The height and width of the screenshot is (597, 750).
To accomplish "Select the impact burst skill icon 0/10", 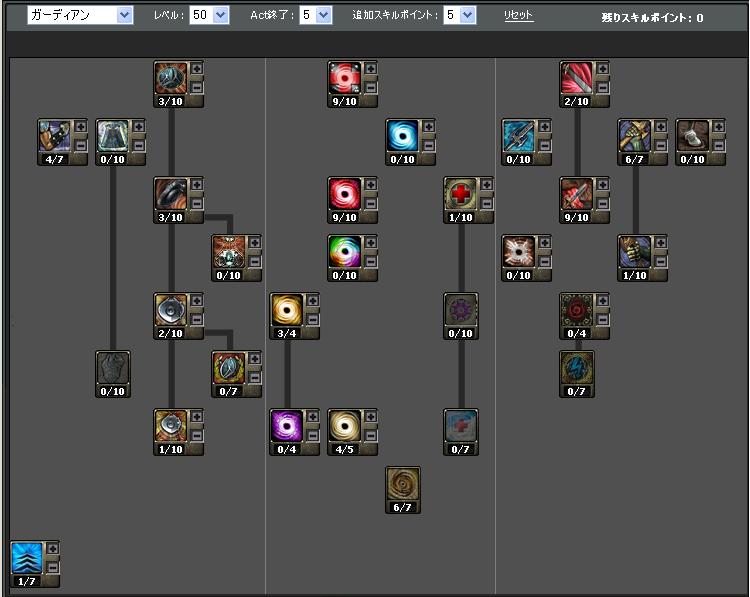I will pos(518,252).
